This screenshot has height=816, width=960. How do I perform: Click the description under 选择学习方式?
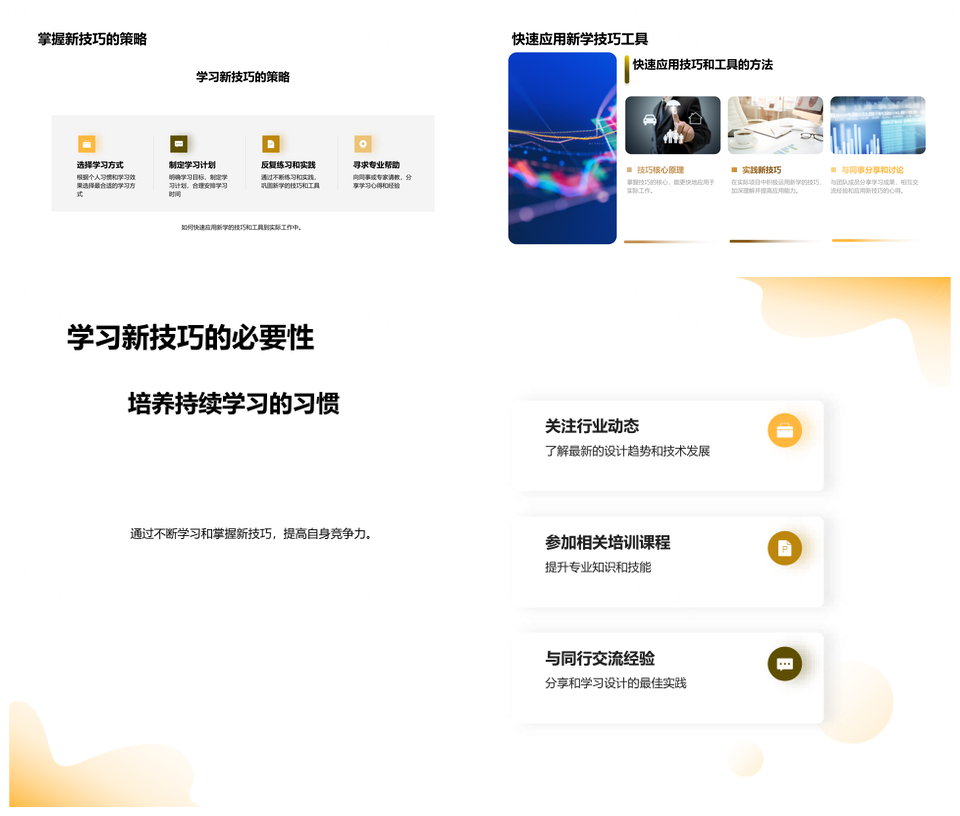106,185
